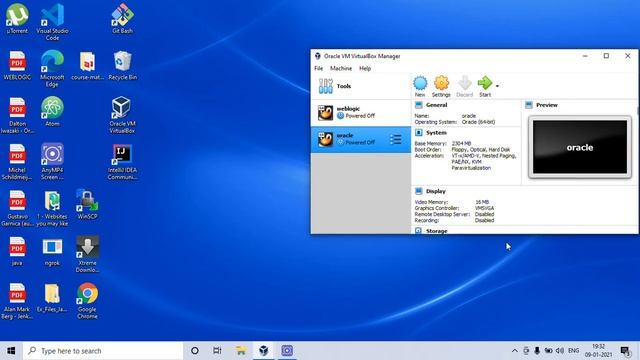Open the Help menu in VirtualBox
This screenshot has height=360, width=640.
pyautogui.click(x=365, y=69)
